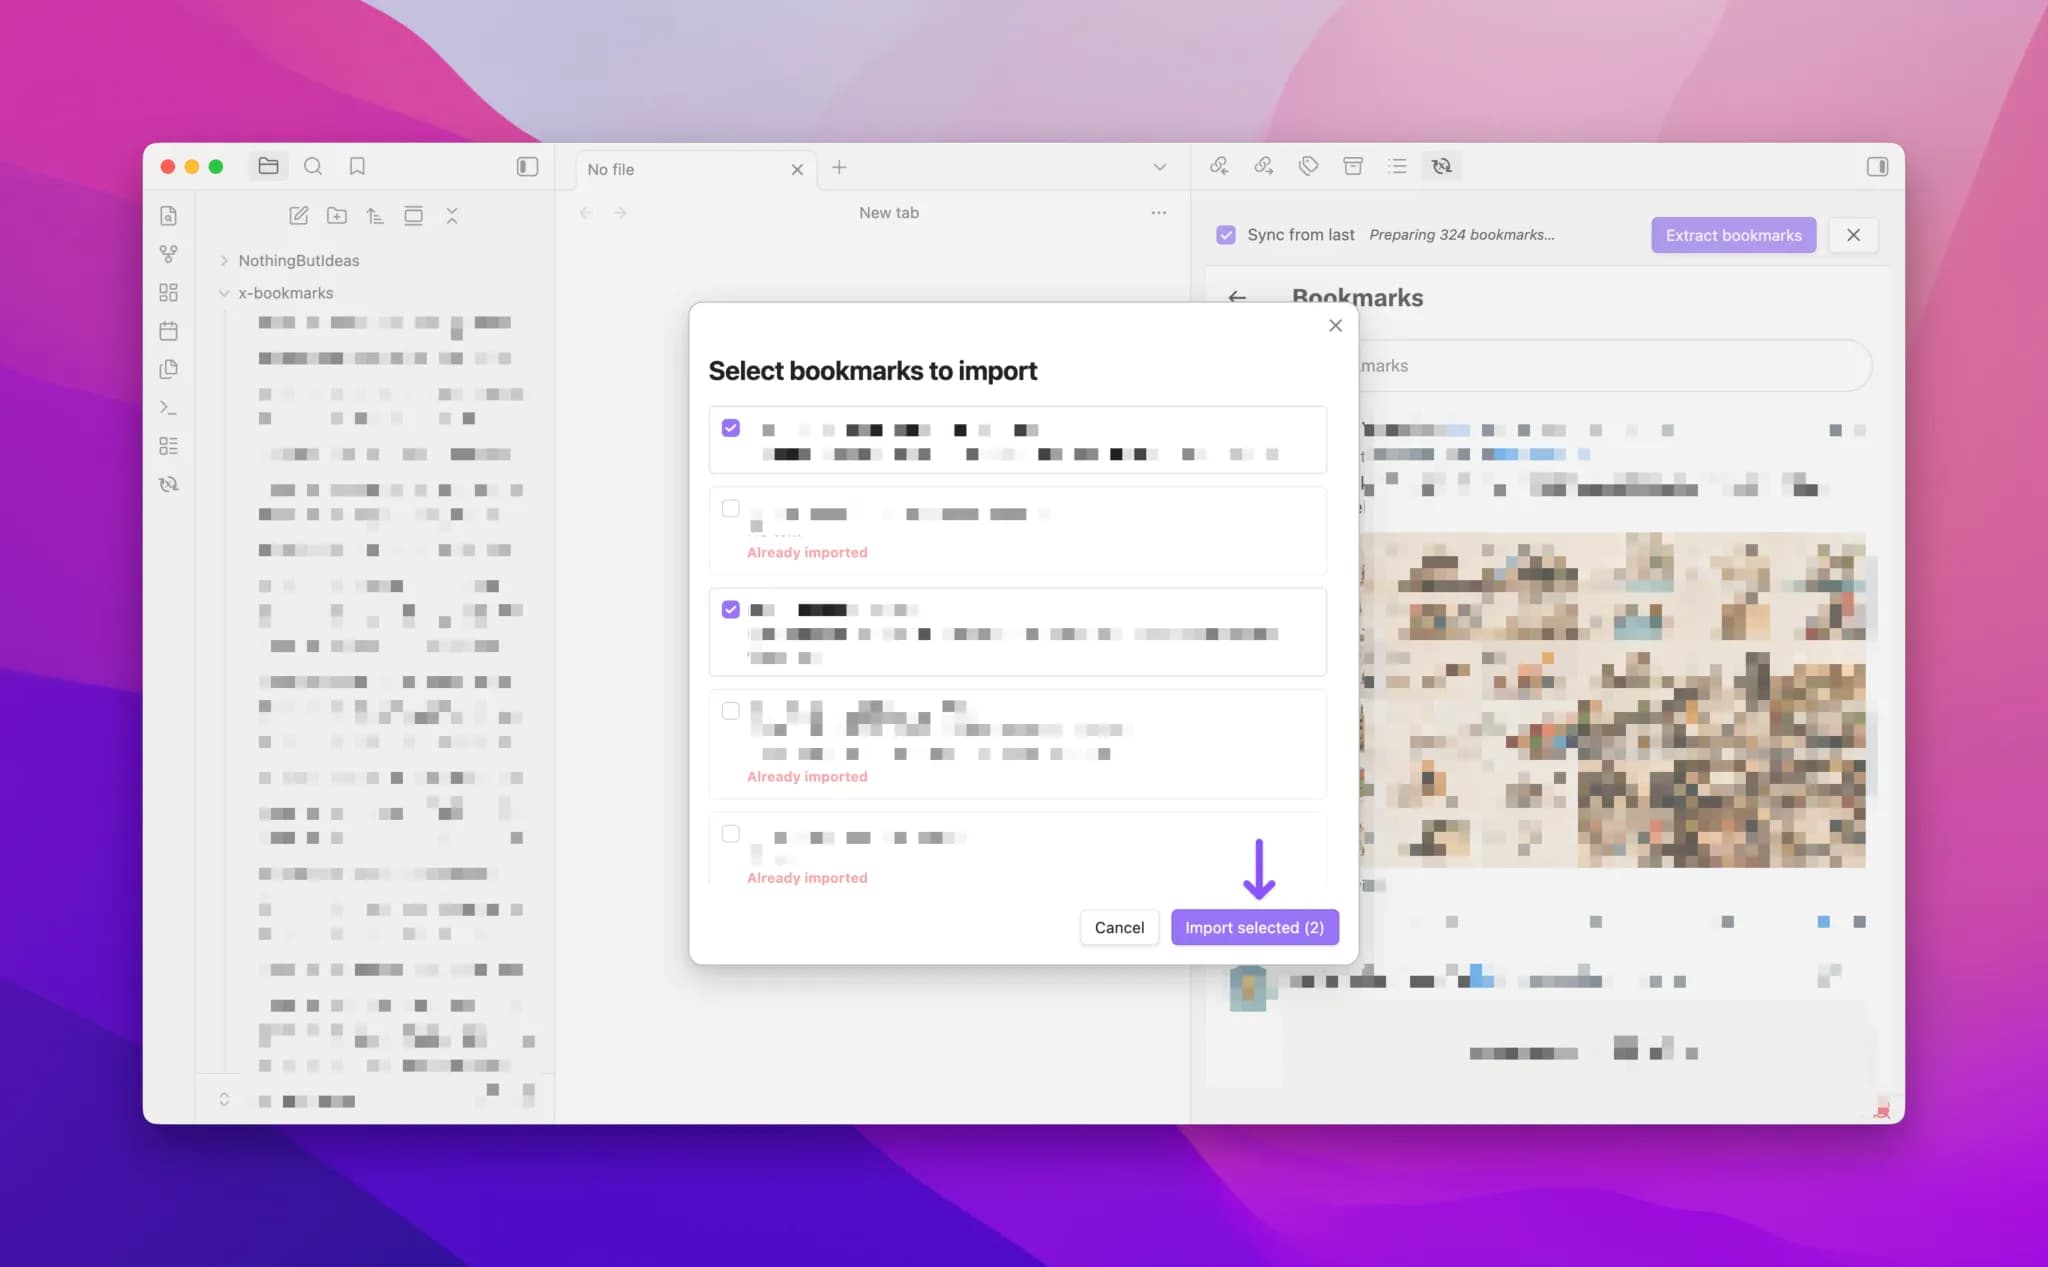The width and height of the screenshot is (2048, 1267).
Task: Open the tab list dropdown chevron
Action: 1160,167
